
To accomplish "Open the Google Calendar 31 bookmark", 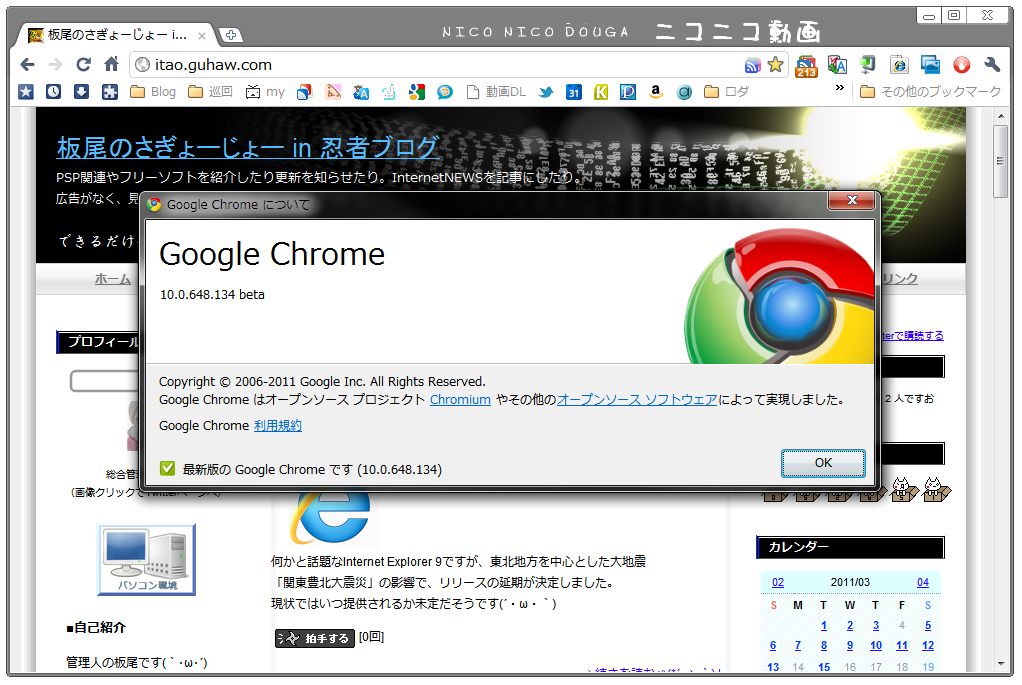I will 574,93.
